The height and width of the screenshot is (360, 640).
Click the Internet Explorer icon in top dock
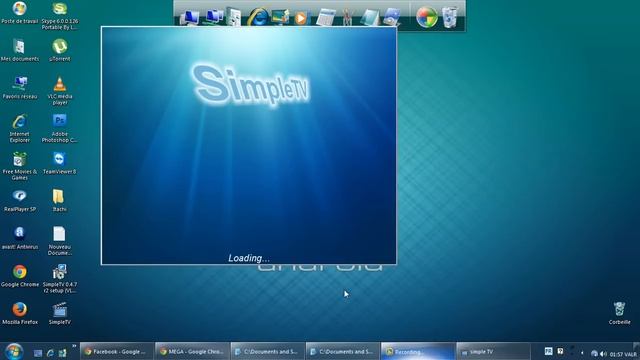pyautogui.click(x=258, y=17)
